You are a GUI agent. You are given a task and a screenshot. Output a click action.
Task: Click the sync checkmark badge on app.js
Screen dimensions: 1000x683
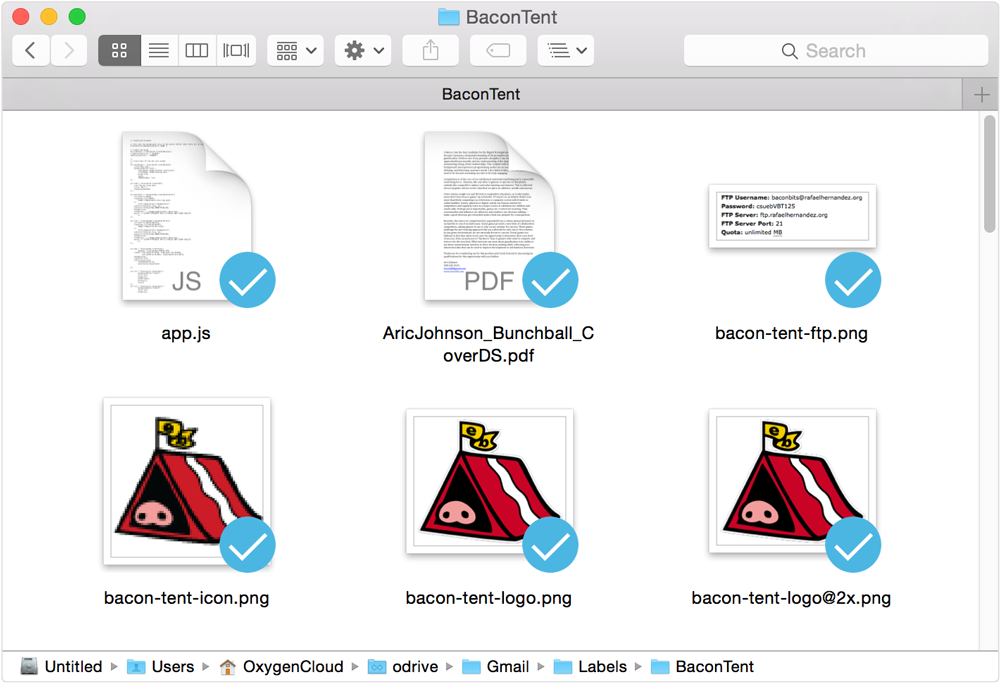[x=247, y=280]
